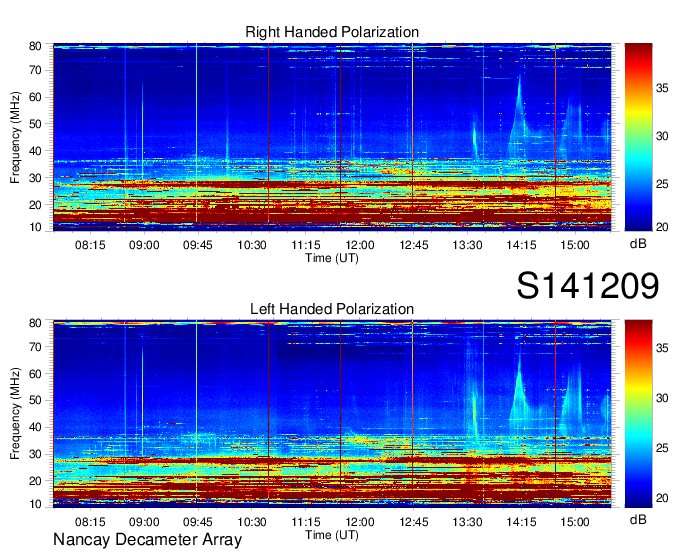The width and height of the screenshot is (680, 552).
Task: Click "14:15" tick on the Right Handed plot
Action: [521, 245]
